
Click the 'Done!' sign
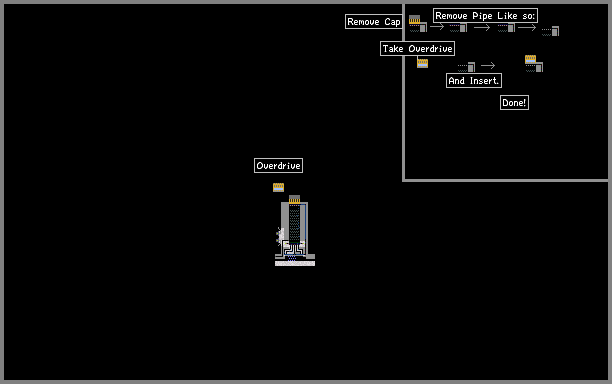[x=514, y=102]
